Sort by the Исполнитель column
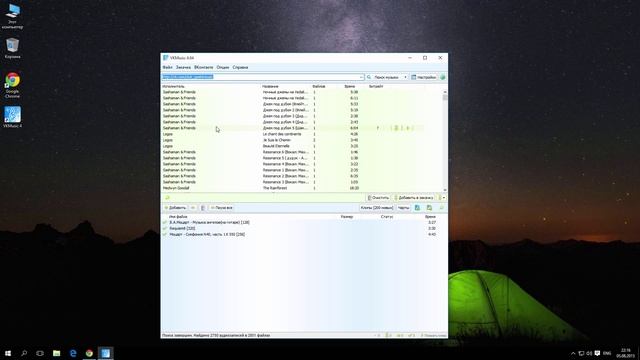The height and width of the screenshot is (360, 640). point(173,87)
